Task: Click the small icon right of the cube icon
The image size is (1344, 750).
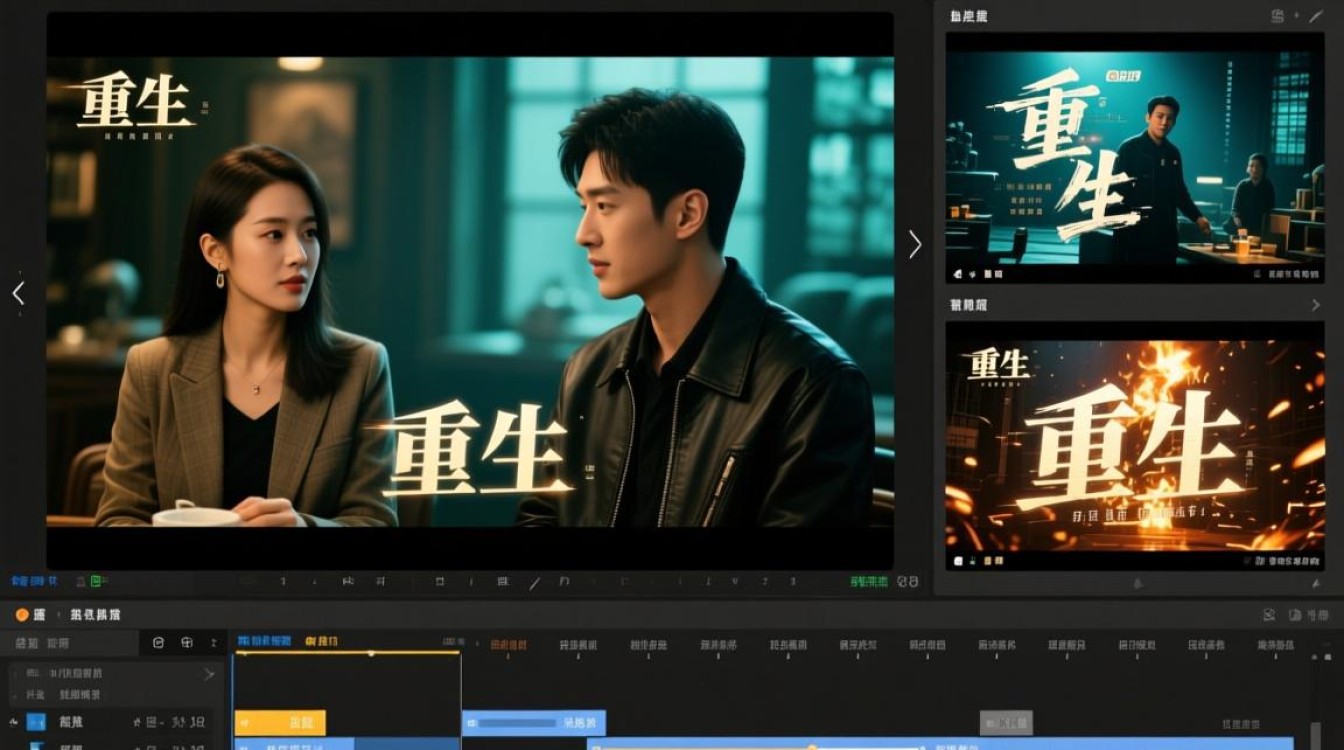Action: point(213,643)
